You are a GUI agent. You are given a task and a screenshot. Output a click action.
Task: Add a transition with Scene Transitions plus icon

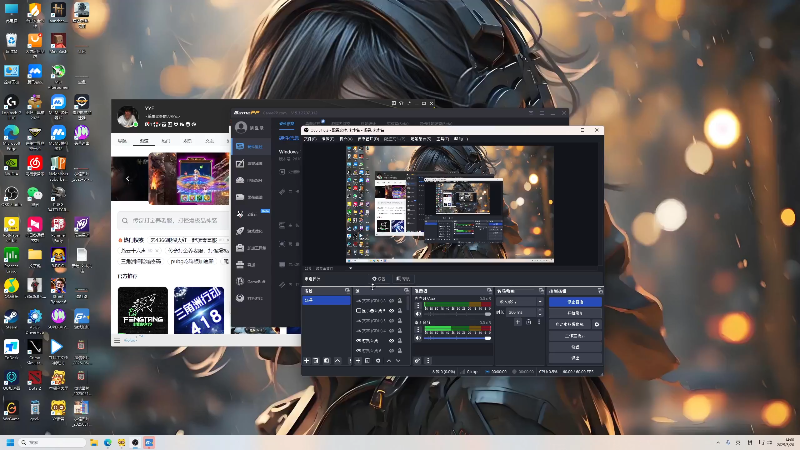(518, 322)
